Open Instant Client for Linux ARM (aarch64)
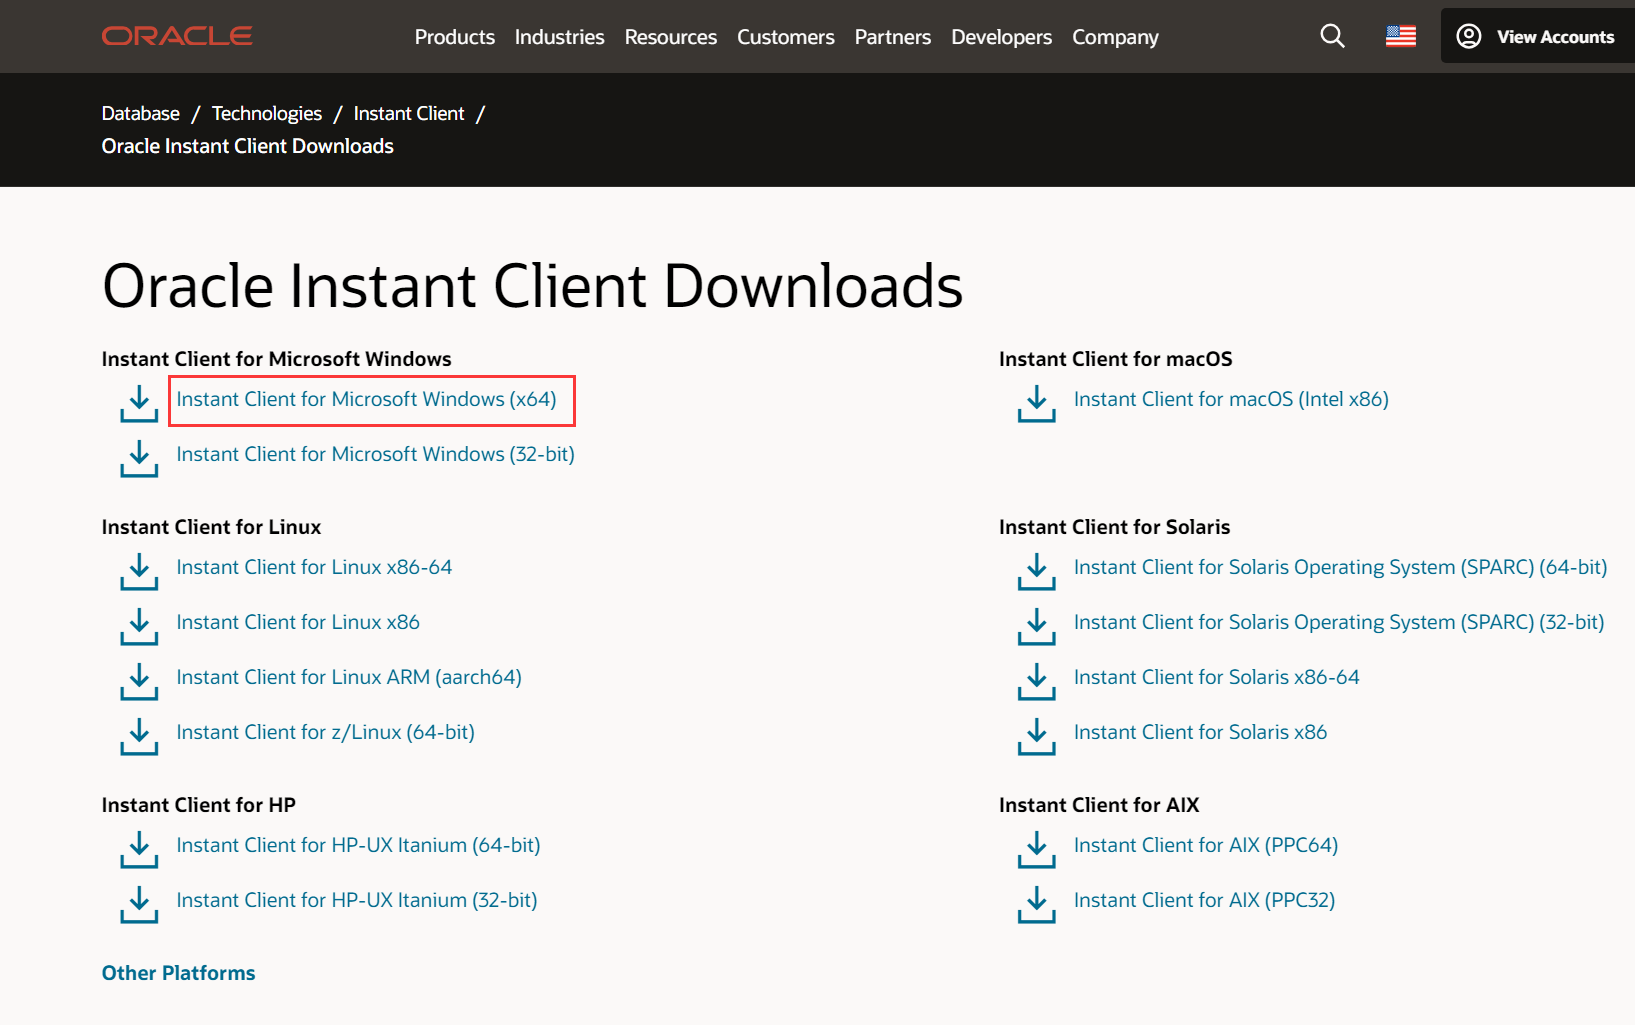1635x1025 pixels. pos(348,677)
